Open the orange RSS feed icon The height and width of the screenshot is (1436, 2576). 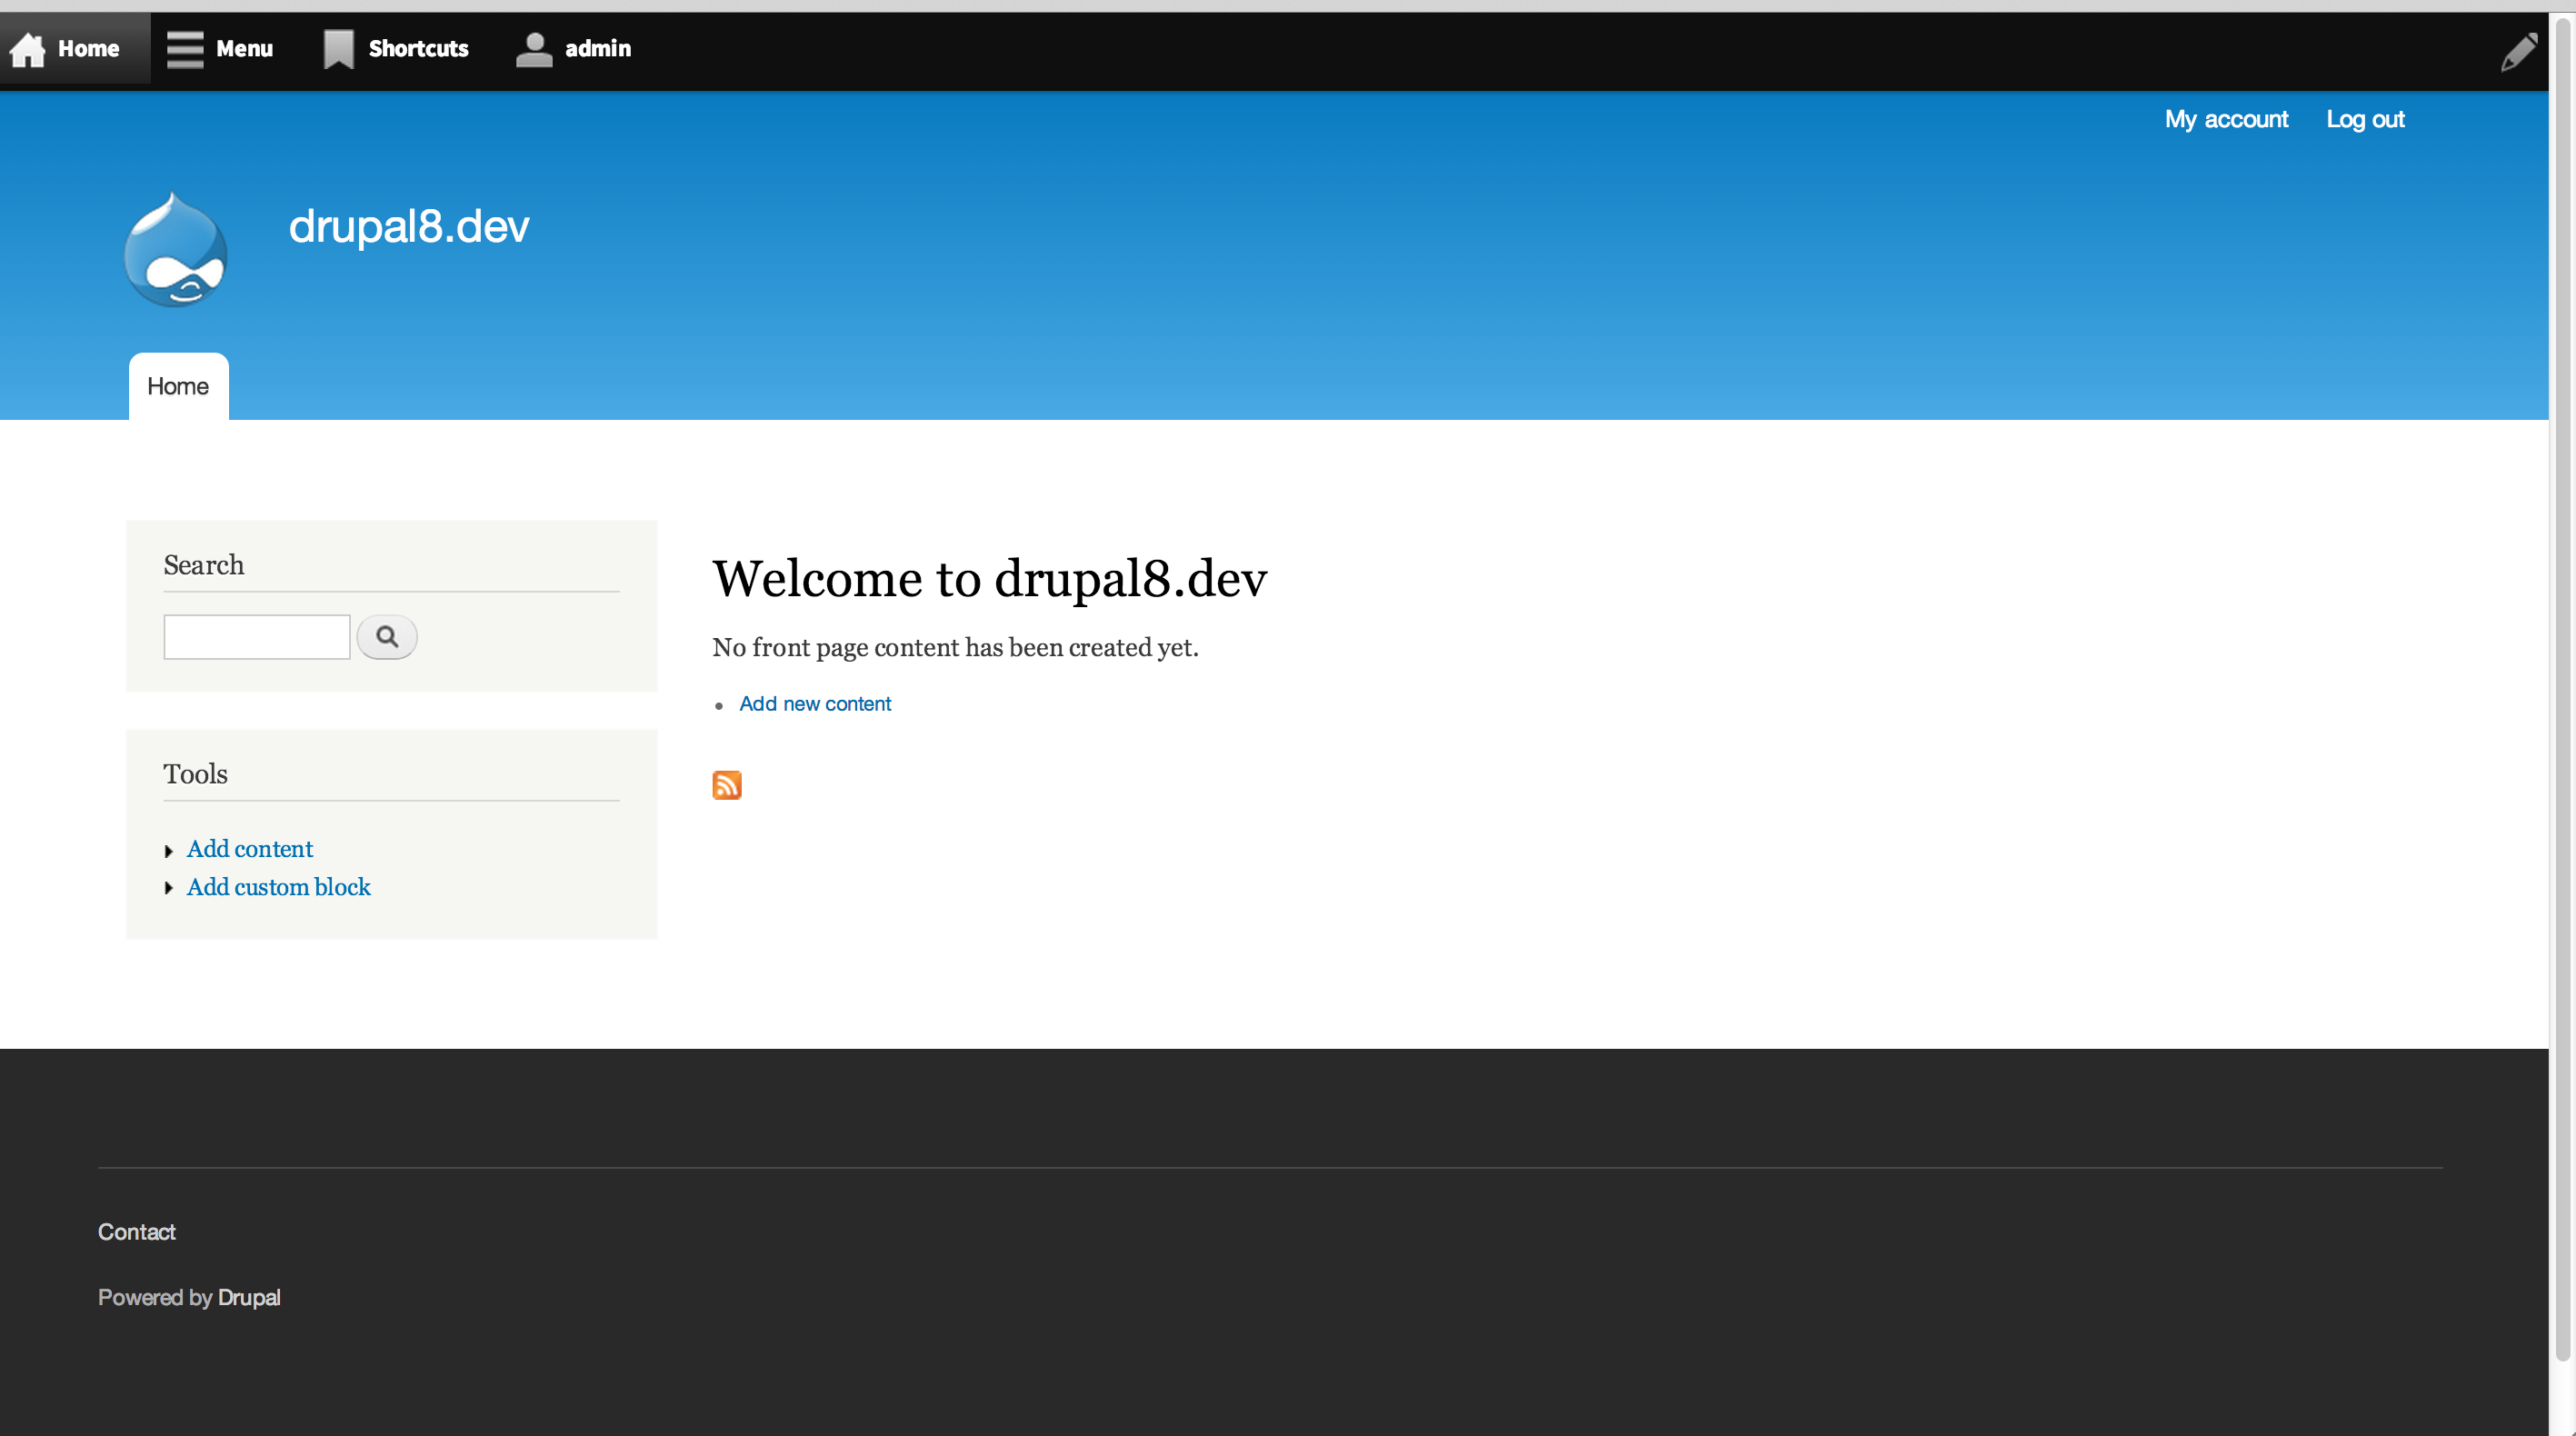click(727, 785)
